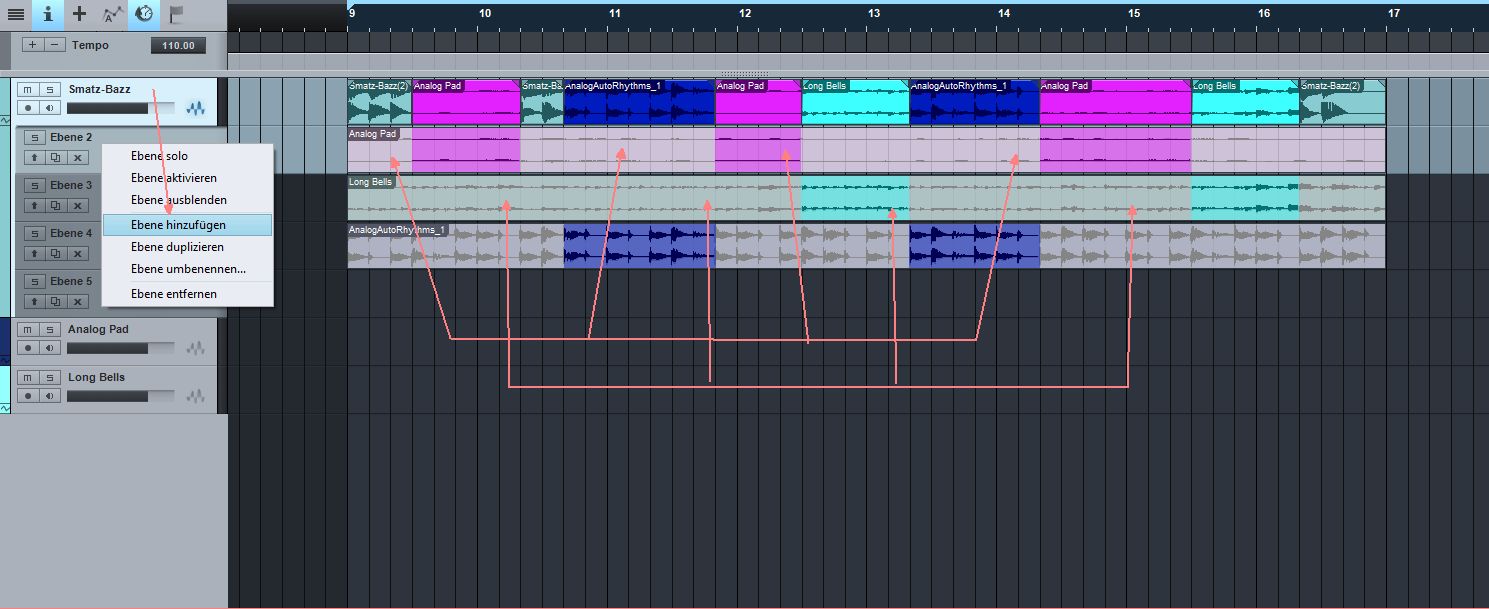Select 'Ebene entfernen' in the context menu

coord(187,294)
